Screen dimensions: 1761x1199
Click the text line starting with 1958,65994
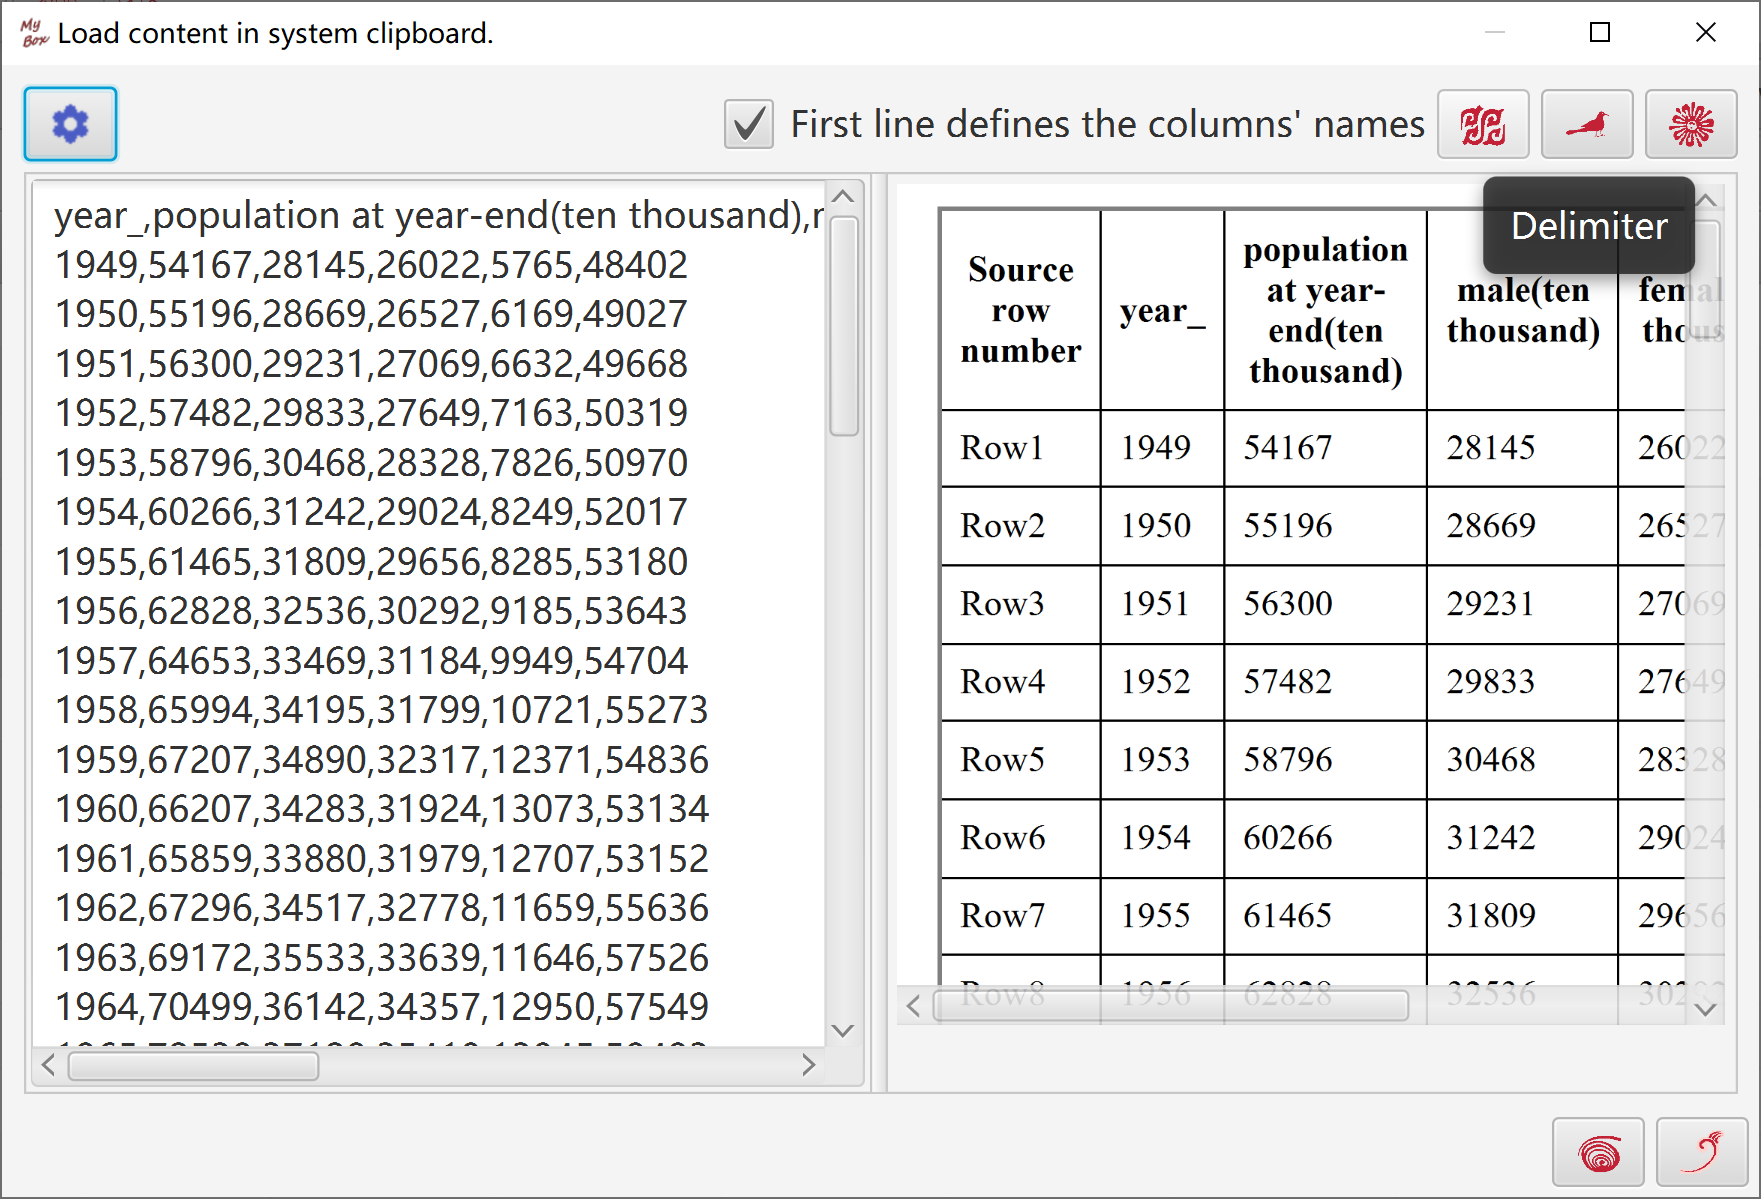[381, 710]
